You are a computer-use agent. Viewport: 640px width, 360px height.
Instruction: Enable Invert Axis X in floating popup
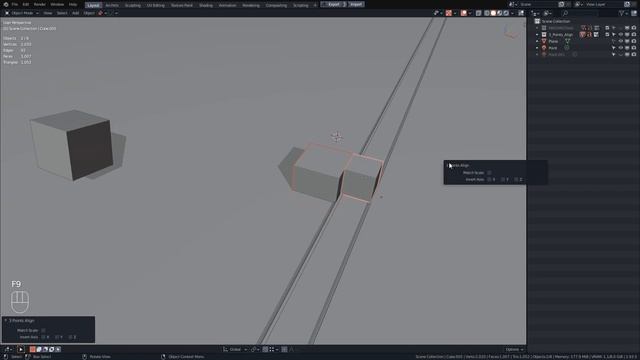click(x=489, y=179)
